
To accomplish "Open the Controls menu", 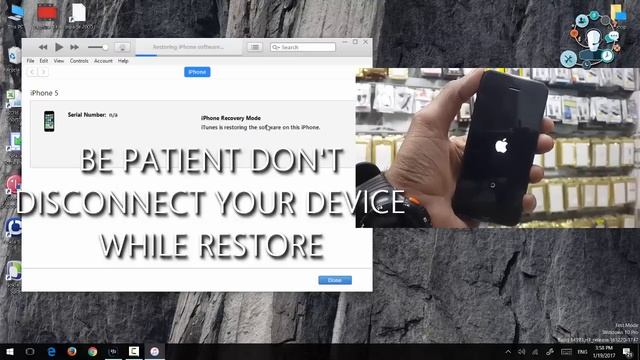I will tap(79, 61).
